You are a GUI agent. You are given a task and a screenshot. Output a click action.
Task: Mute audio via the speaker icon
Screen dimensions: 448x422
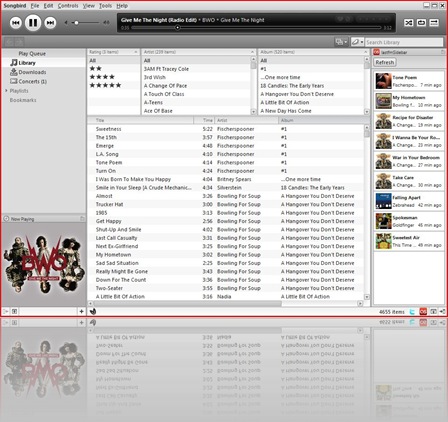pyautogui.click(x=66, y=23)
